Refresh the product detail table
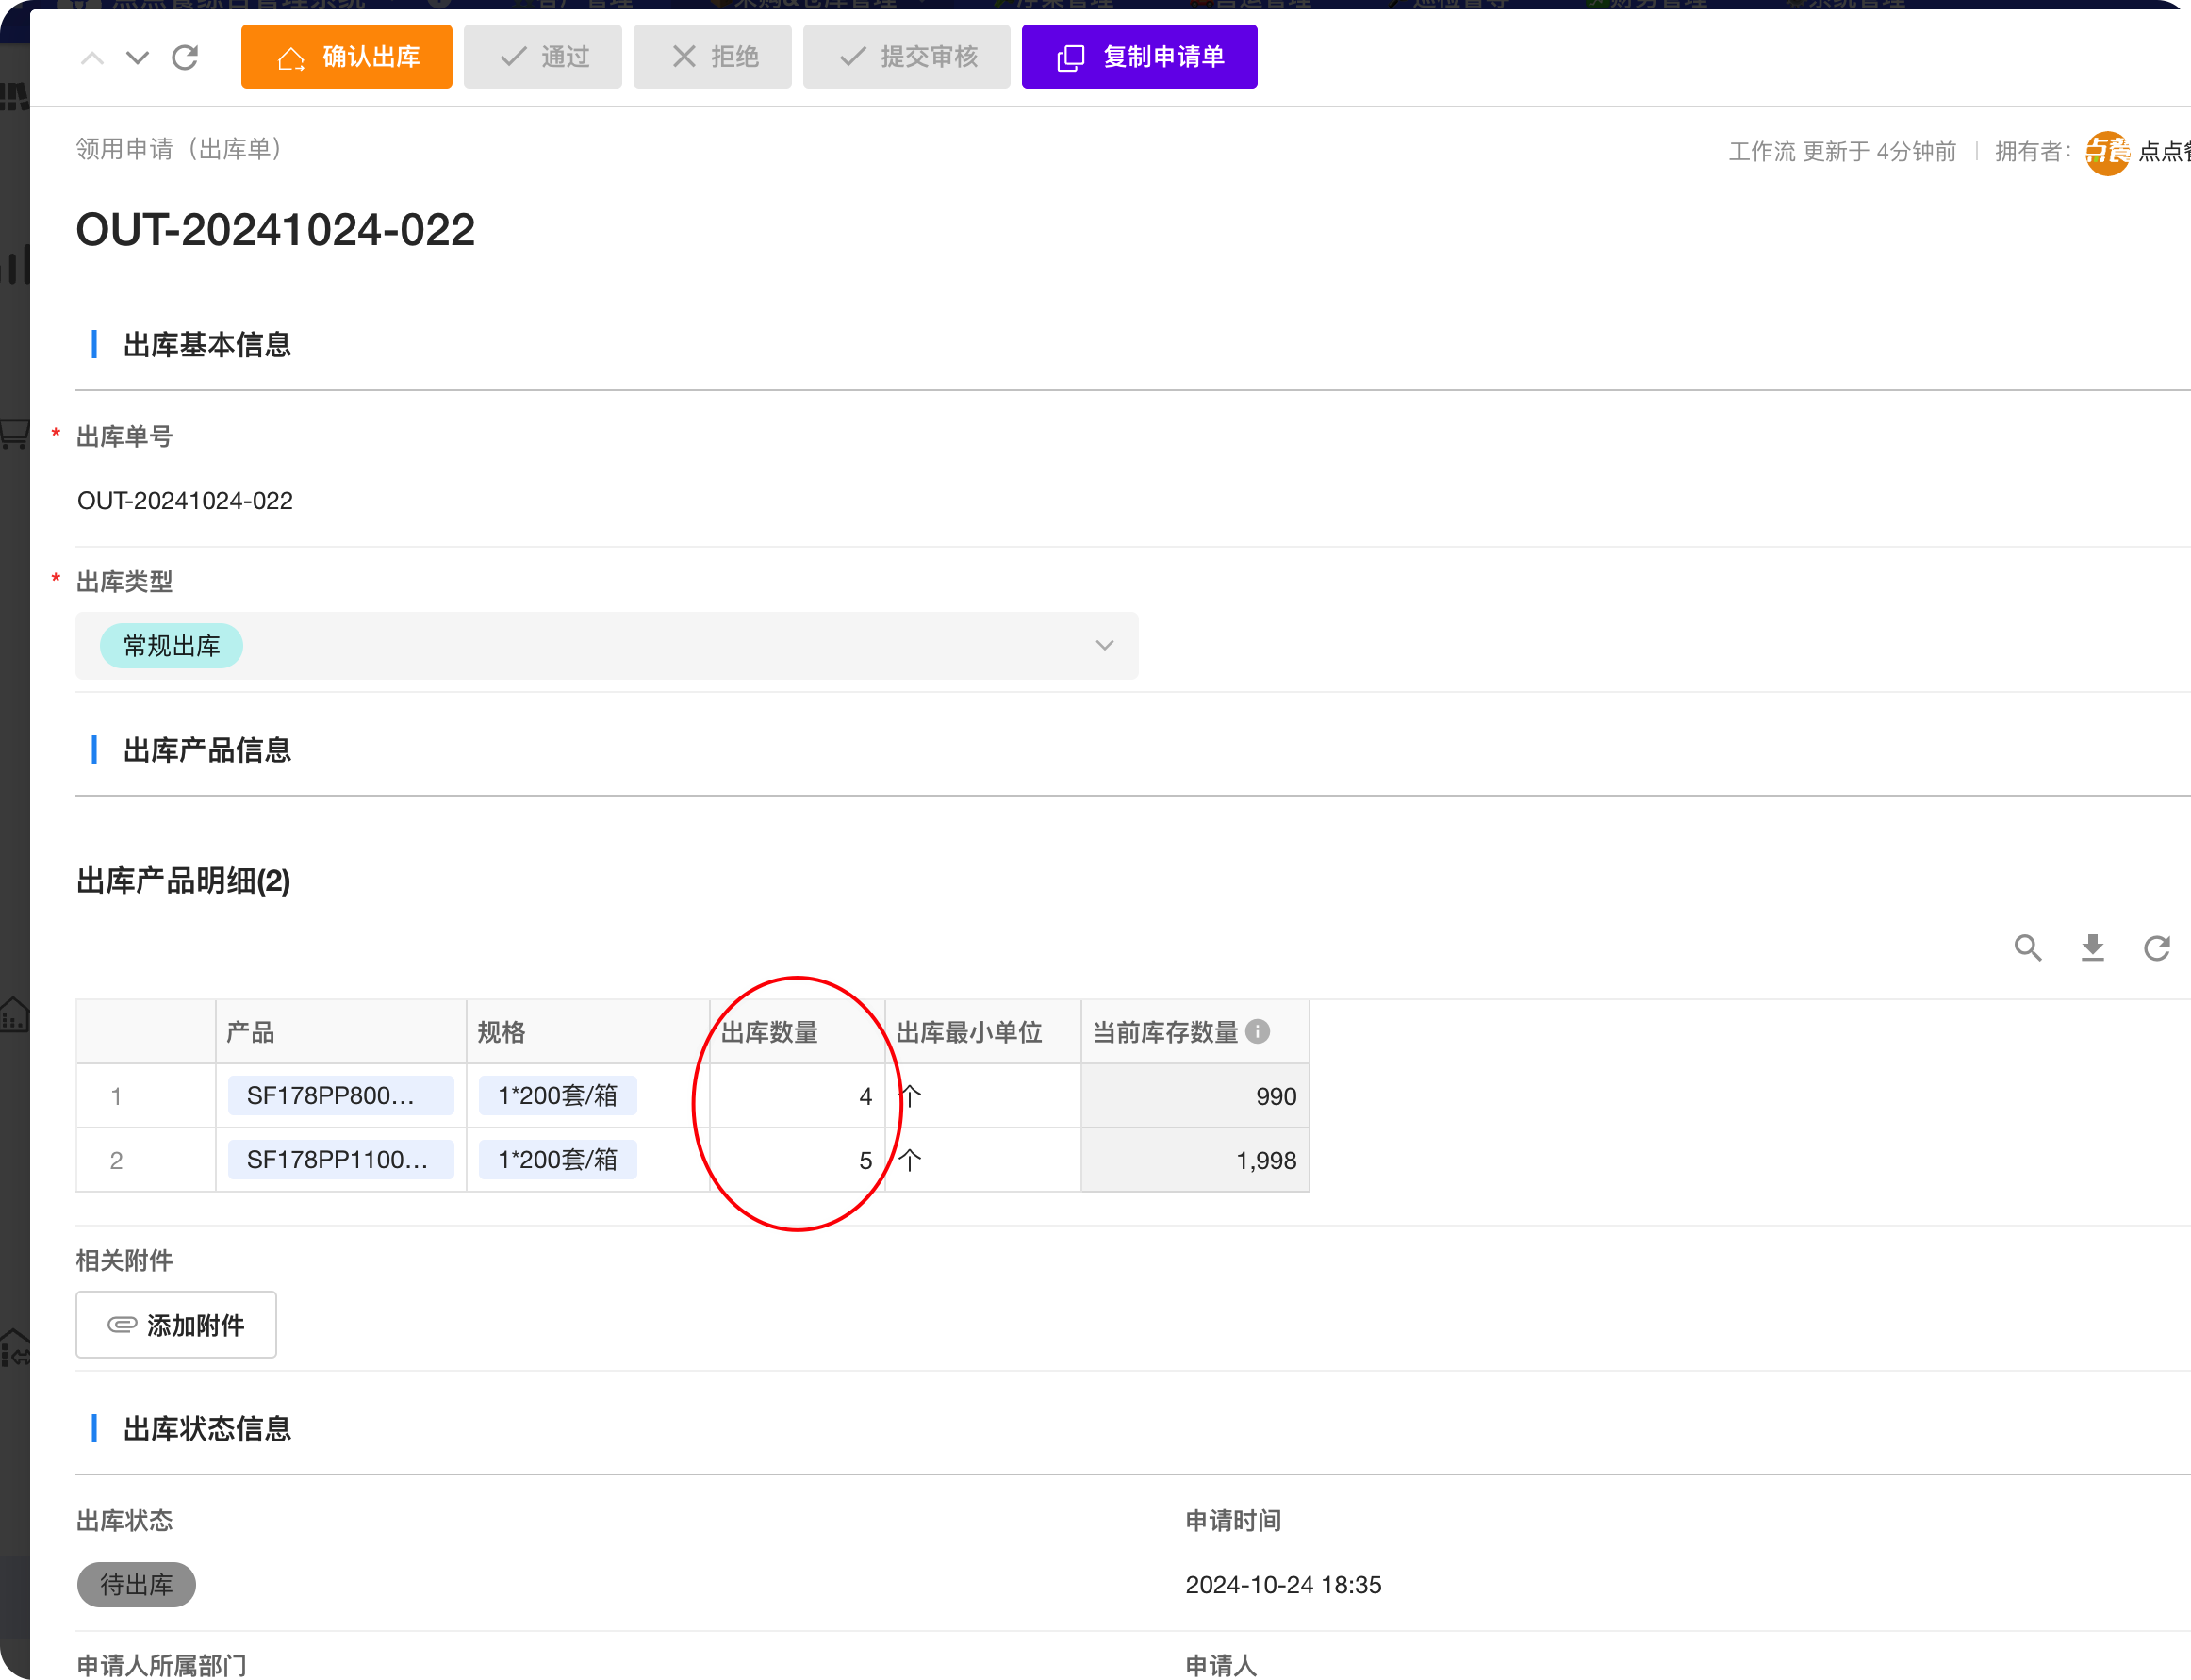Screen dimensions: 2191x1680 click(2156, 947)
